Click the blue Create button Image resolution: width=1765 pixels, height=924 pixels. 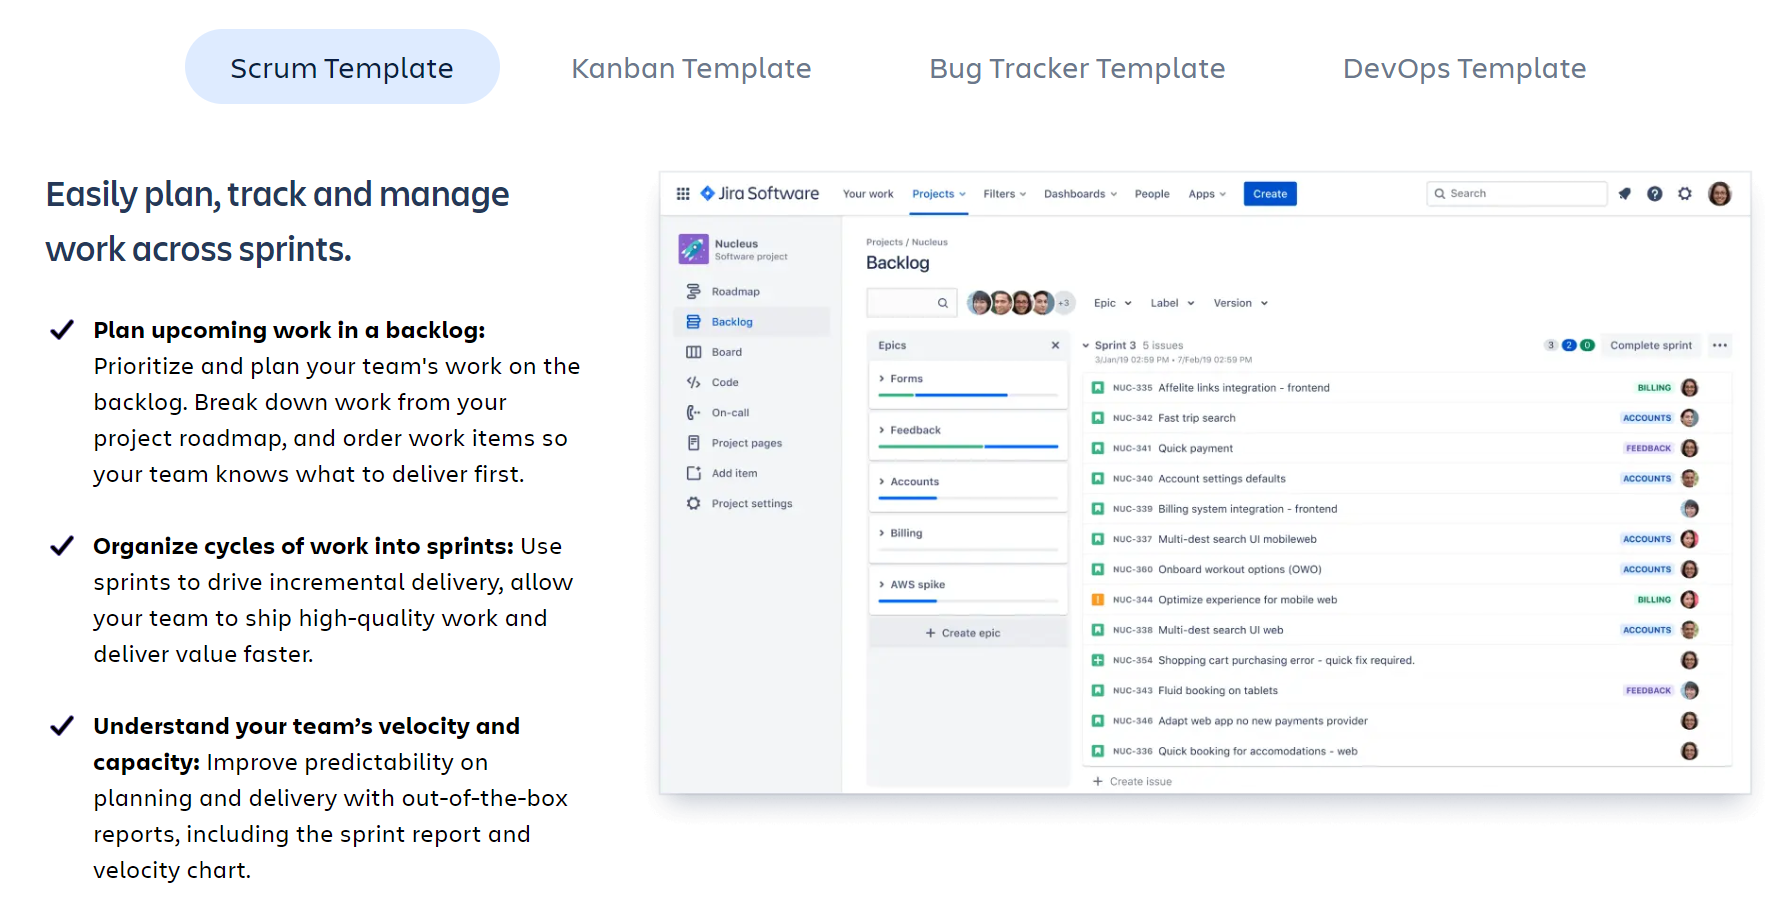pos(1270,194)
